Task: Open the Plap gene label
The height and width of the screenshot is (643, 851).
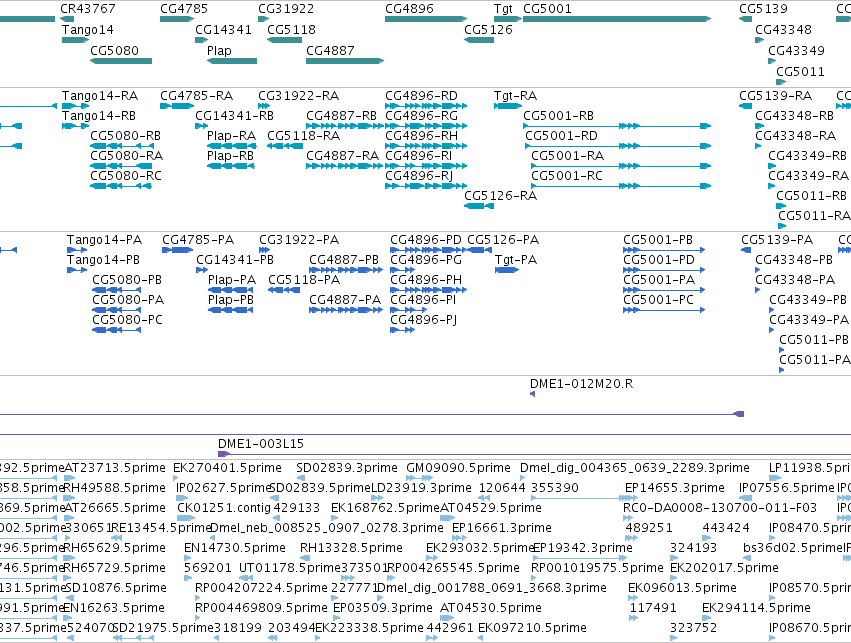Action: pos(219,50)
